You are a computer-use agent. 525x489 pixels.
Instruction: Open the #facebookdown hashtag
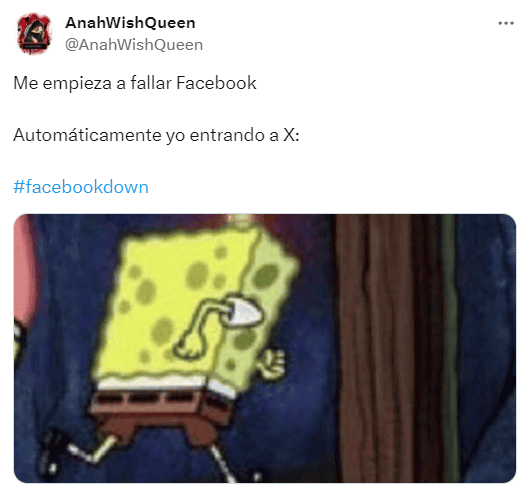pyautogui.click(x=81, y=187)
